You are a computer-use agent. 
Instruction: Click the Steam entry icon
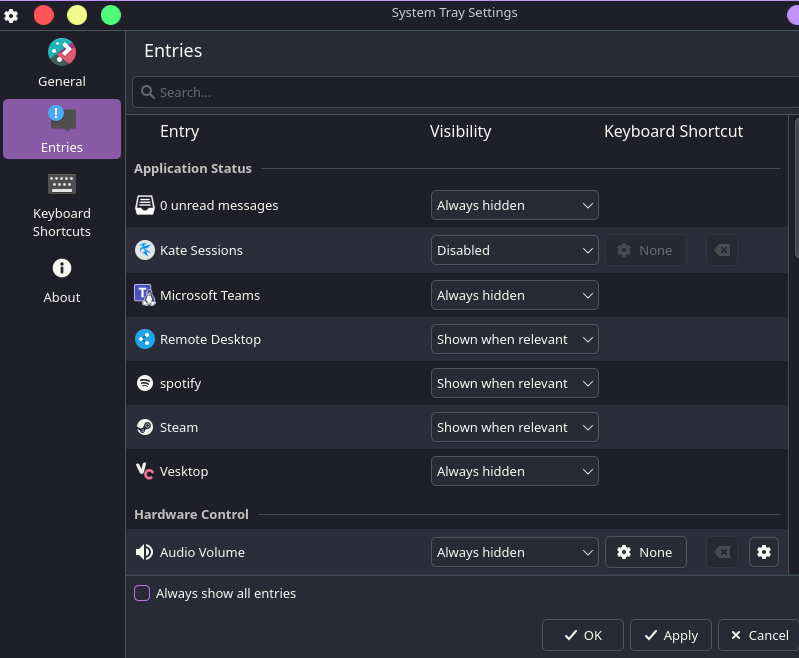[144, 427]
